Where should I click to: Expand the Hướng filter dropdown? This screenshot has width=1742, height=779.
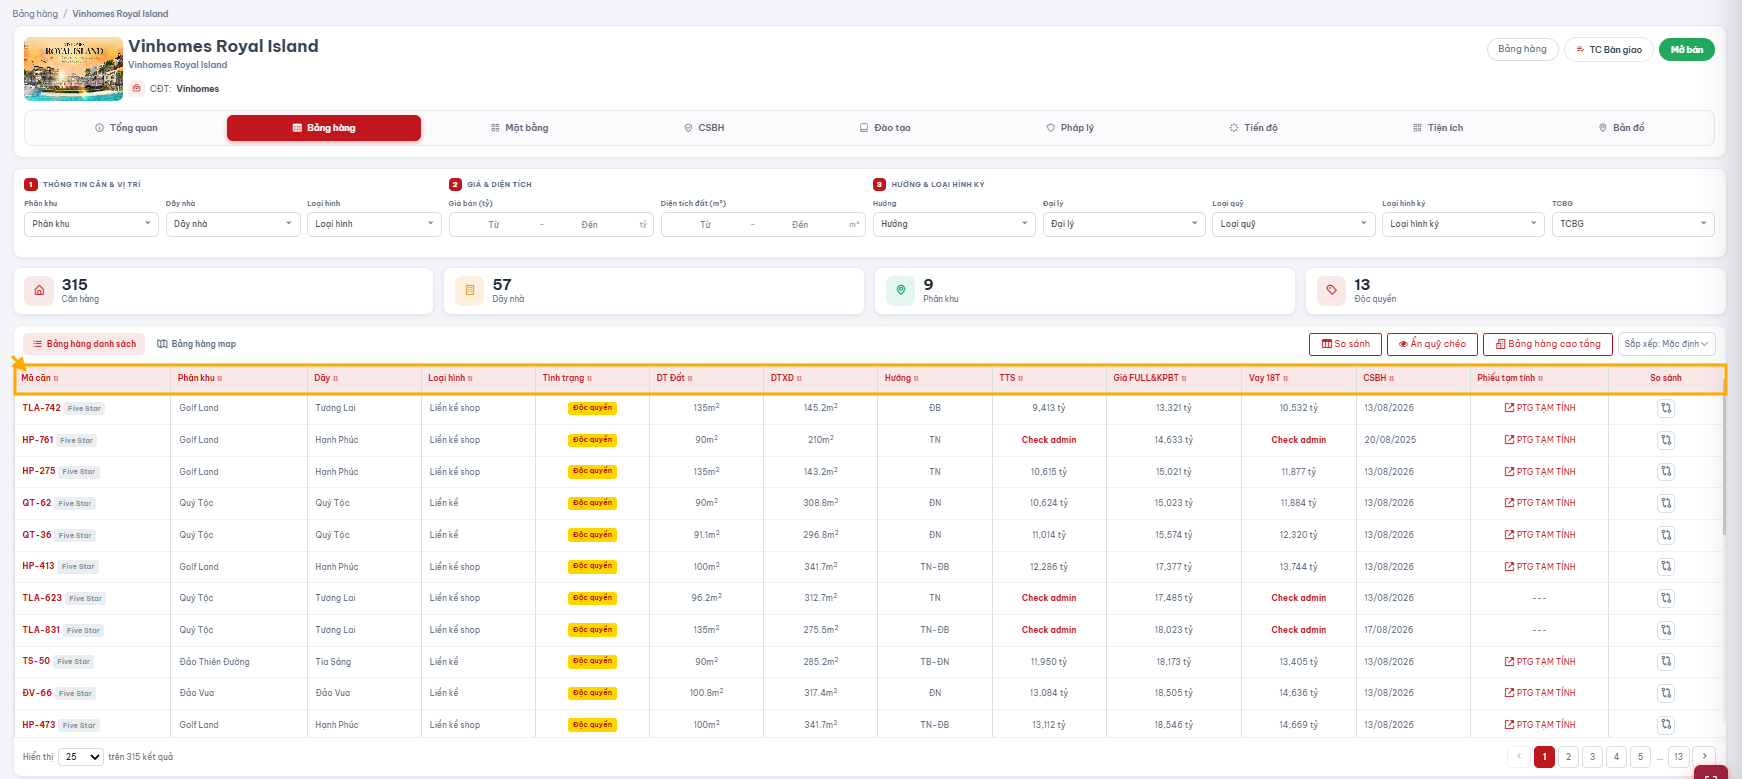(954, 224)
